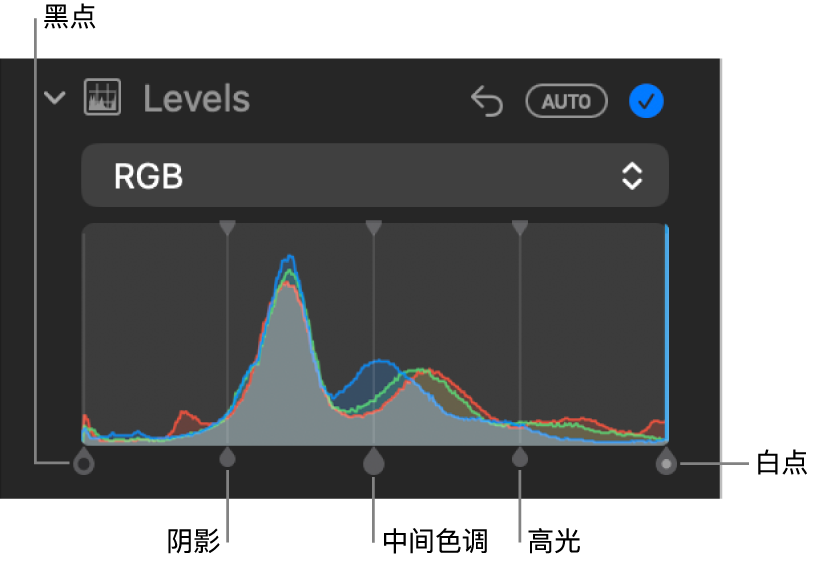Collapse the Levels section chevron
The image size is (814, 564).
55,98
